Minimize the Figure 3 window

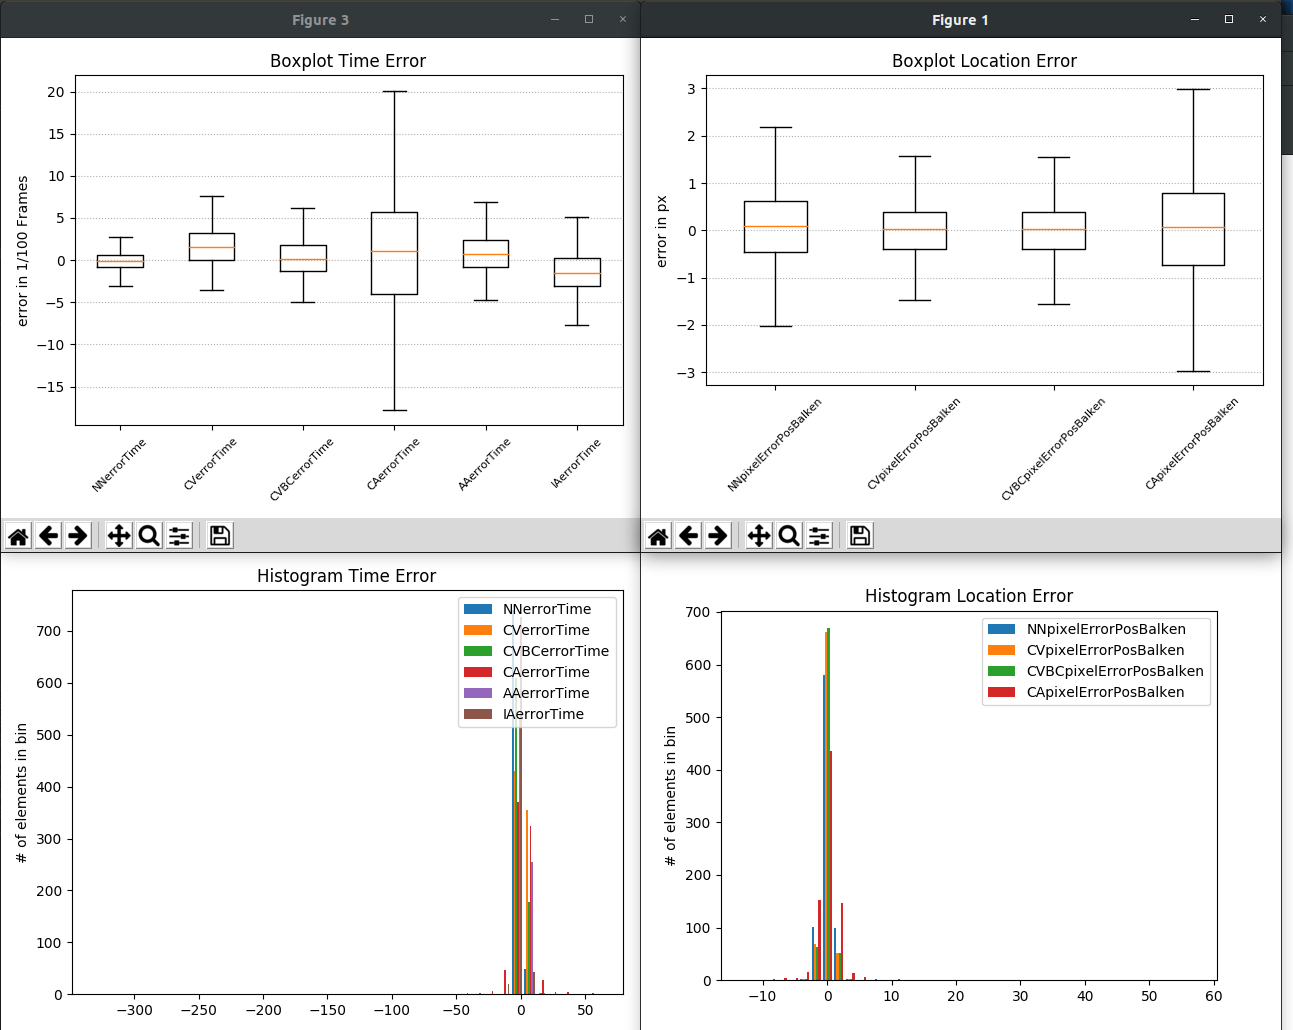(x=555, y=19)
